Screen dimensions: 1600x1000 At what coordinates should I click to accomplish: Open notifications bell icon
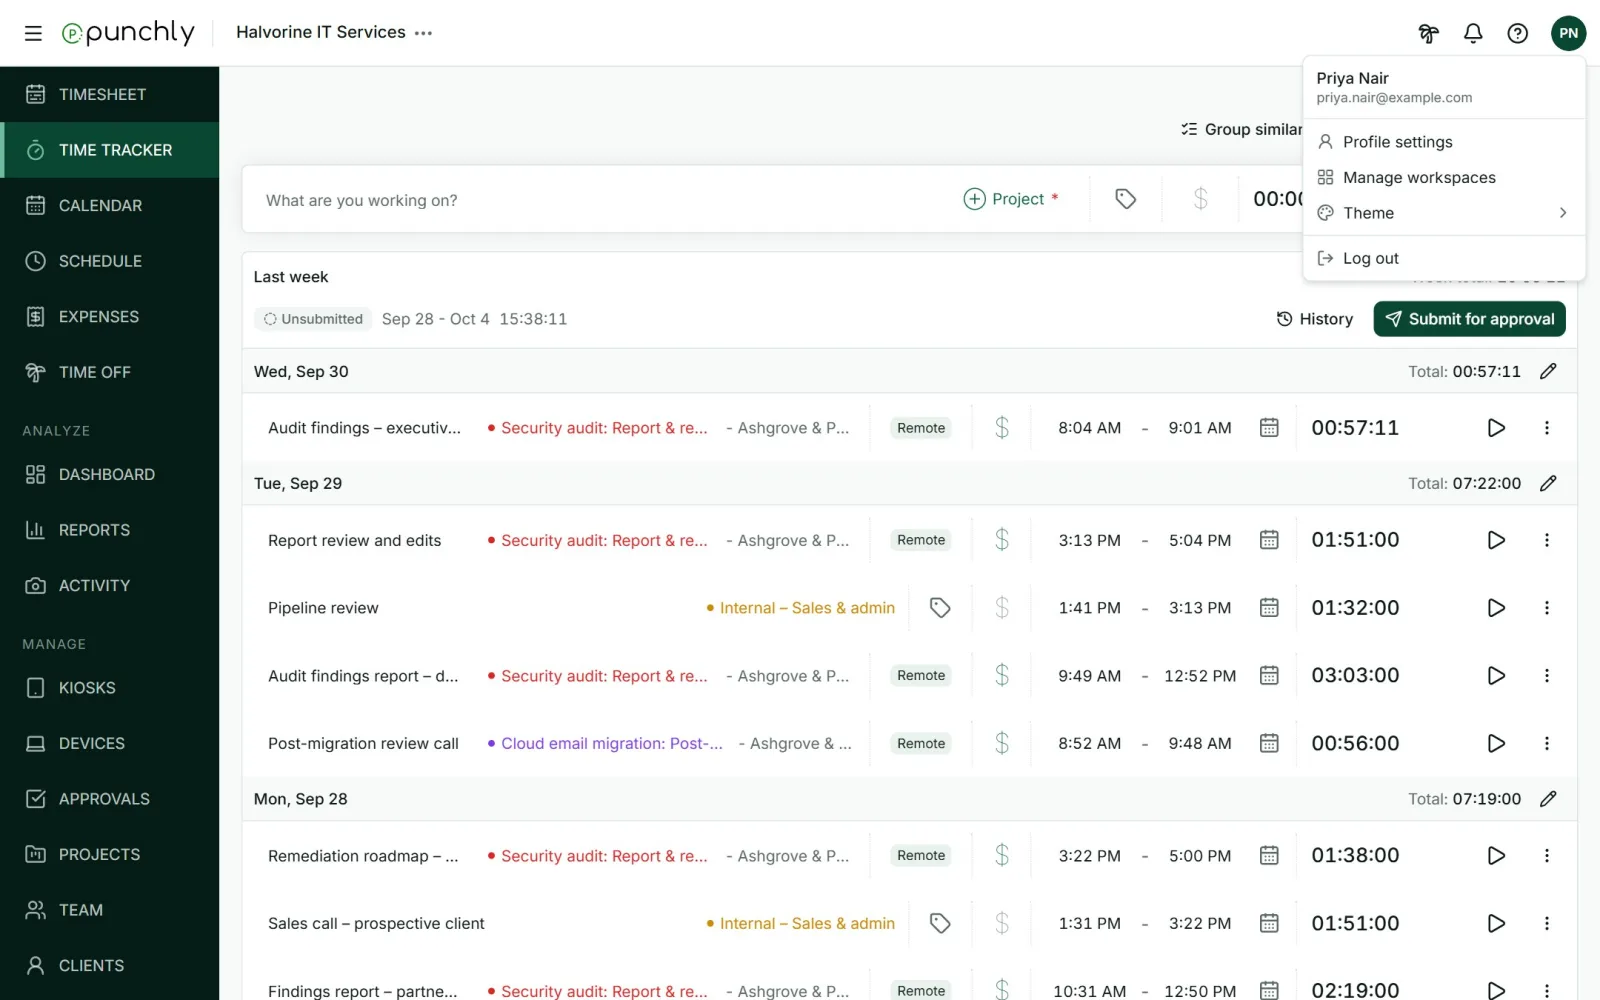pos(1473,33)
